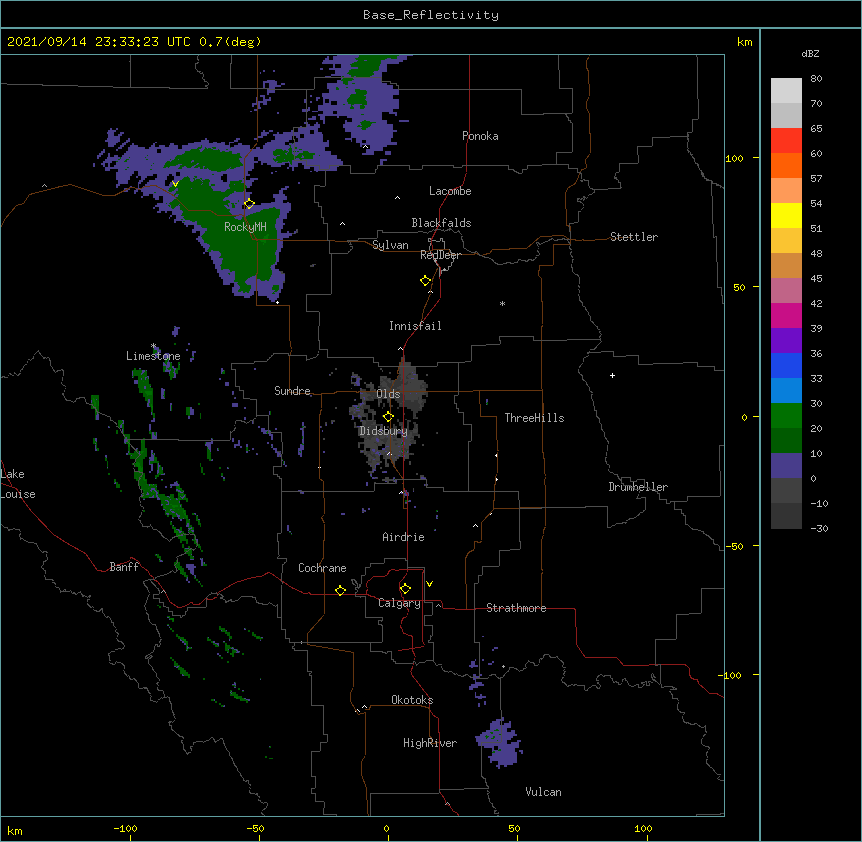Click the Limestone label

click(153, 356)
